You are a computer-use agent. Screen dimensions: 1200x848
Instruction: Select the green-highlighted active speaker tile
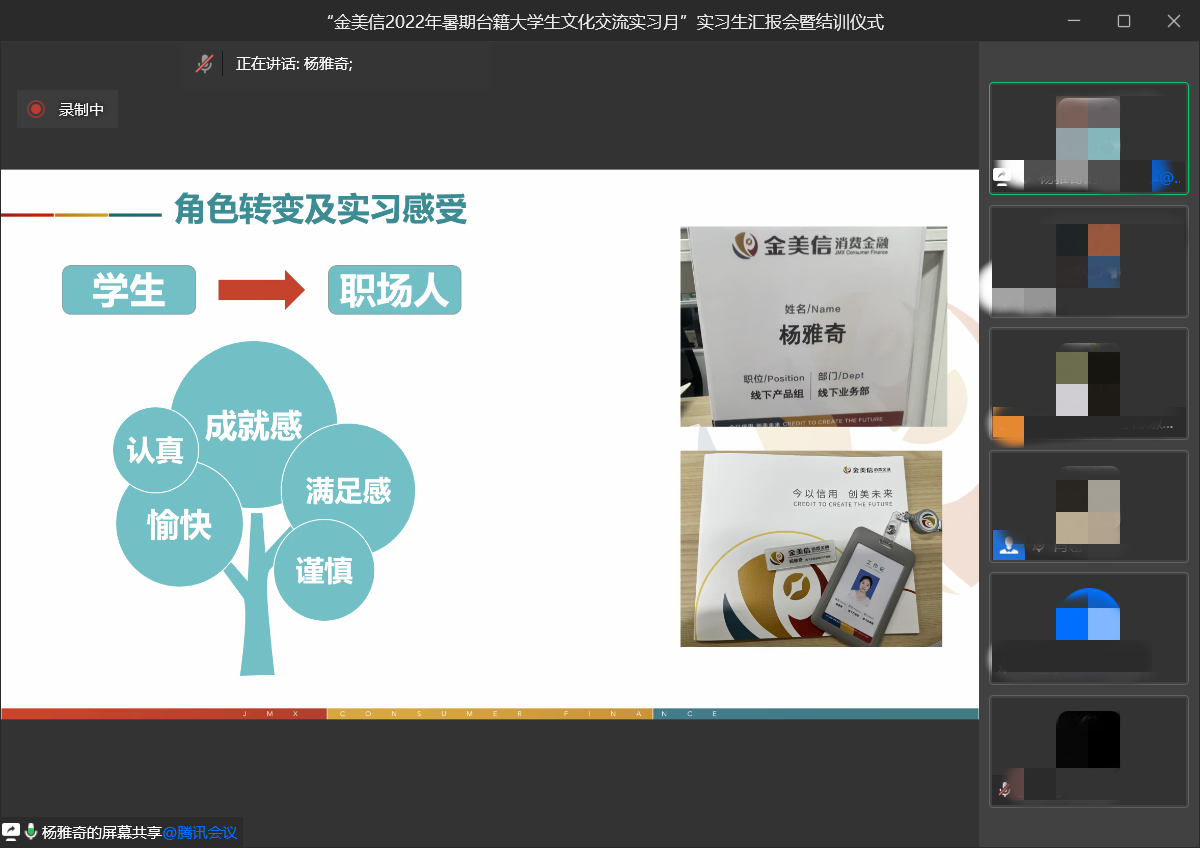(x=1088, y=138)
